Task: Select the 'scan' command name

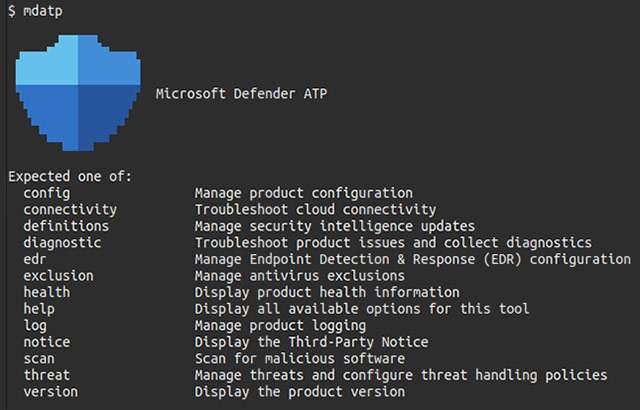Action: 39,358
